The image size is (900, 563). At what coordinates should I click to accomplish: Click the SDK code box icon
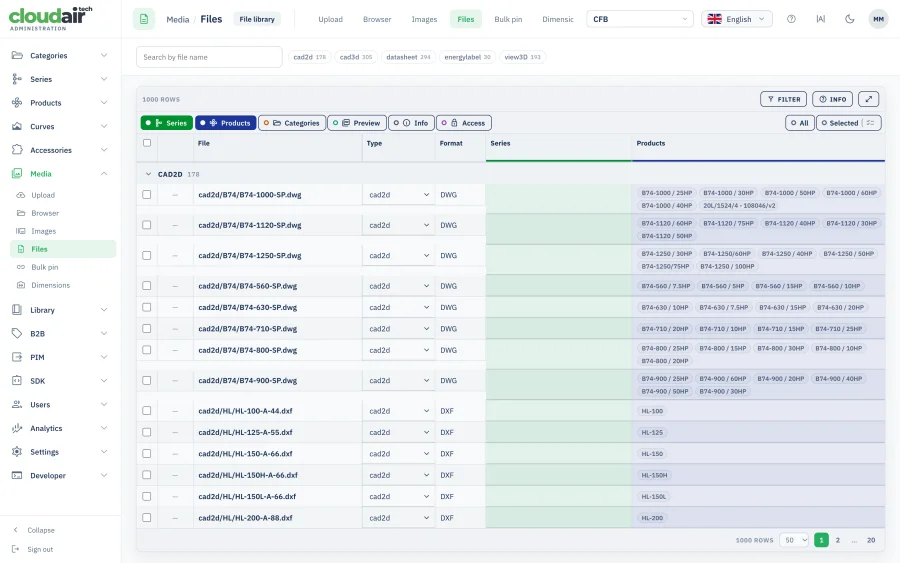coord(17,380)
